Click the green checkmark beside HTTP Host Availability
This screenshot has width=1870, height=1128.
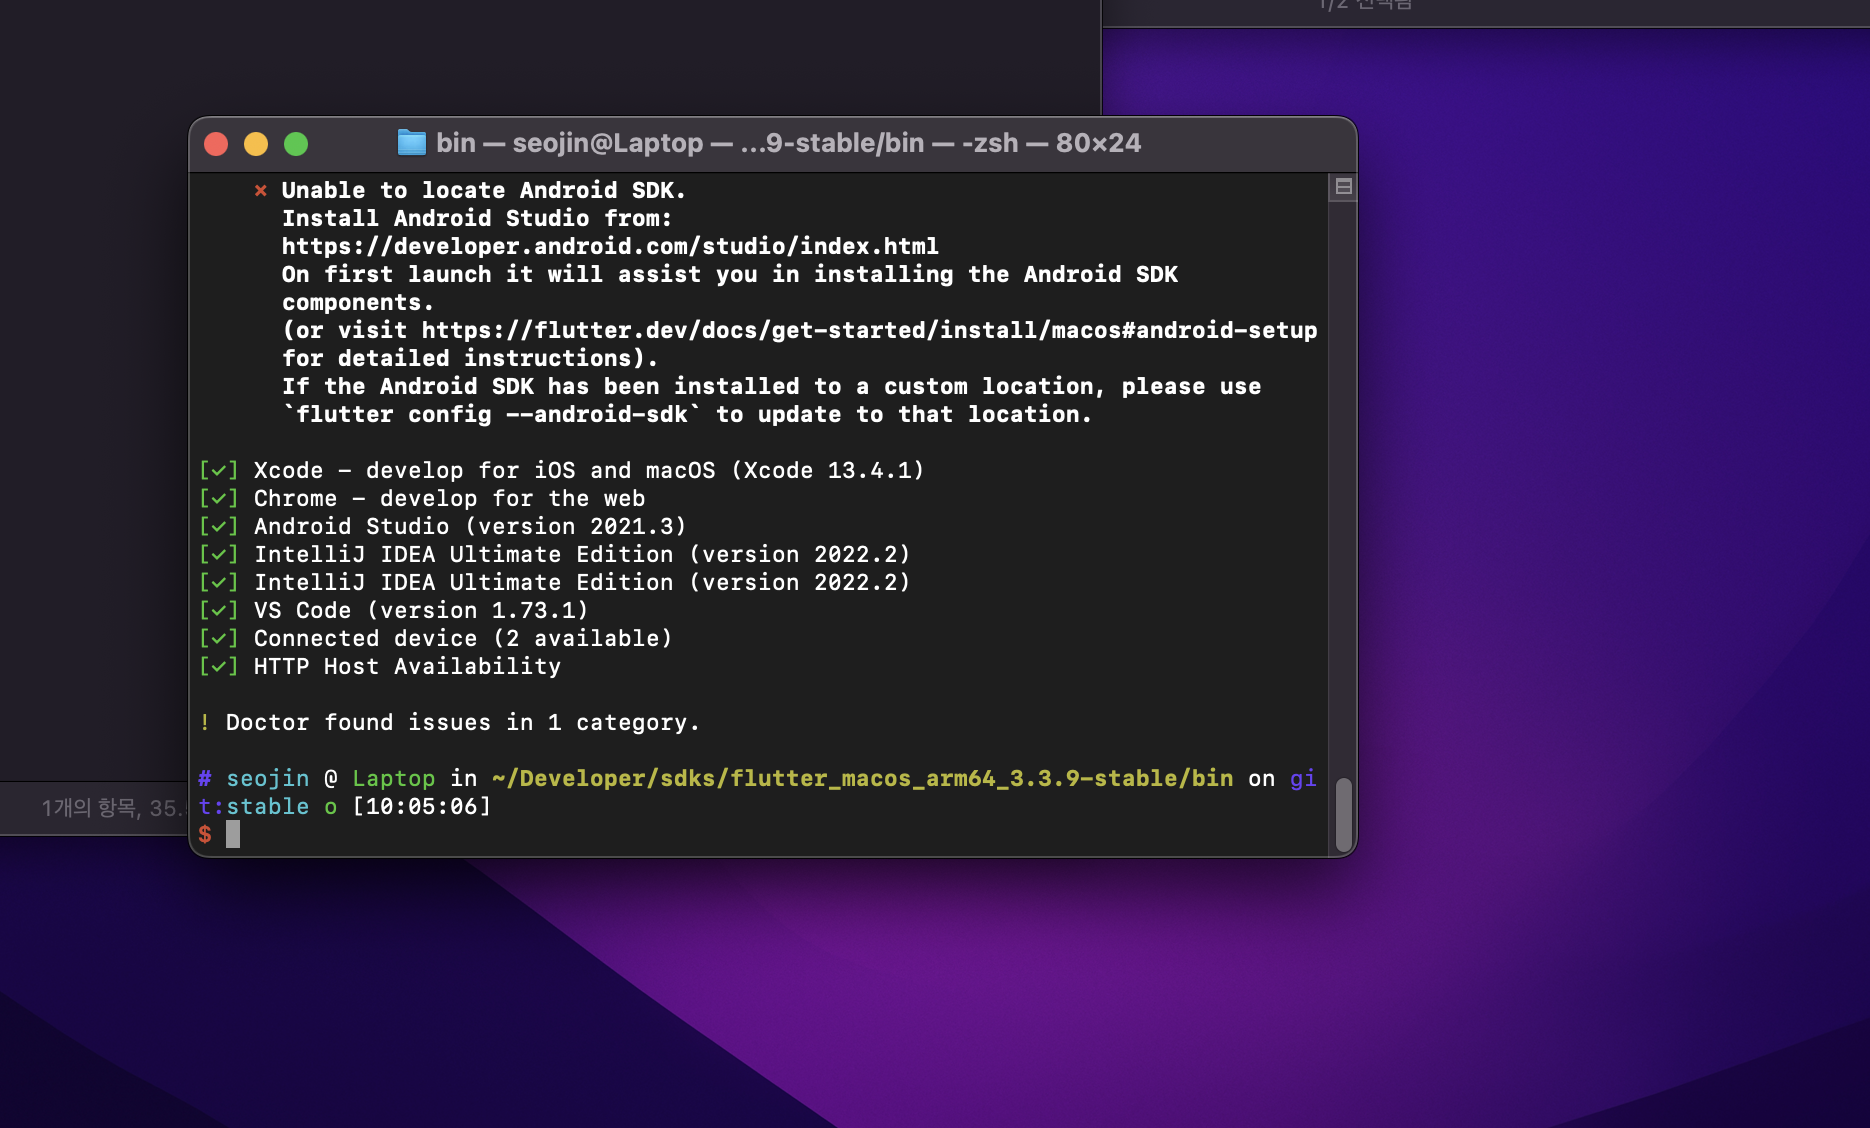[218, 666]
